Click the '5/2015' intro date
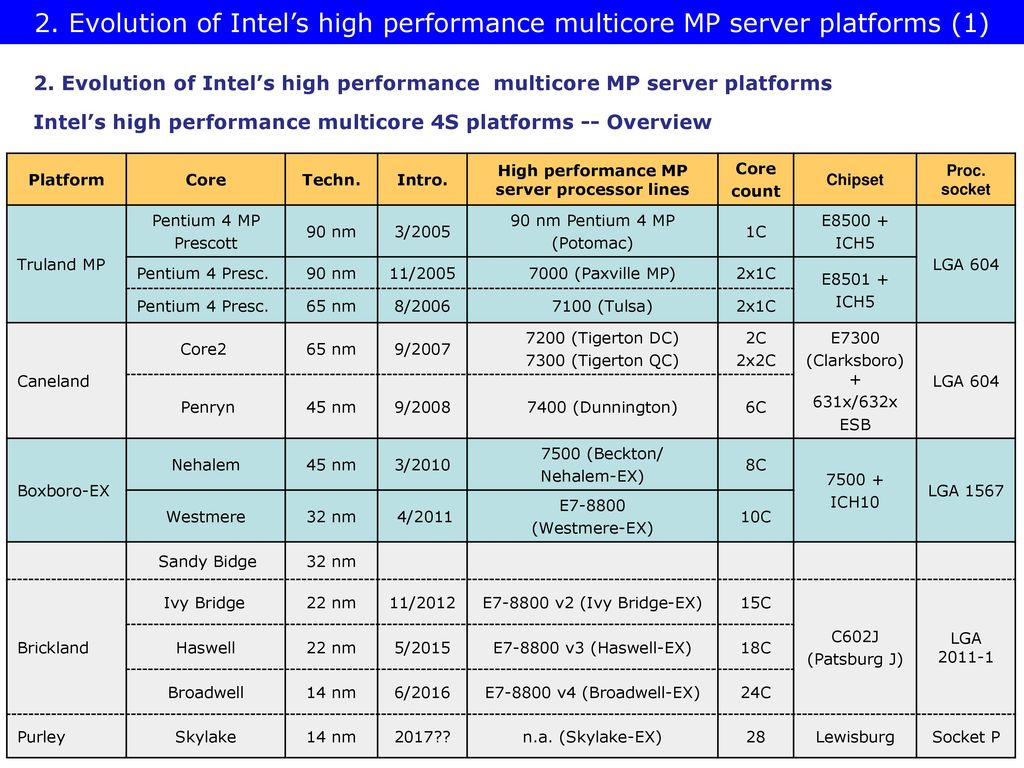Viewport: 1024px width, 768px height. [x=423, y=647]
